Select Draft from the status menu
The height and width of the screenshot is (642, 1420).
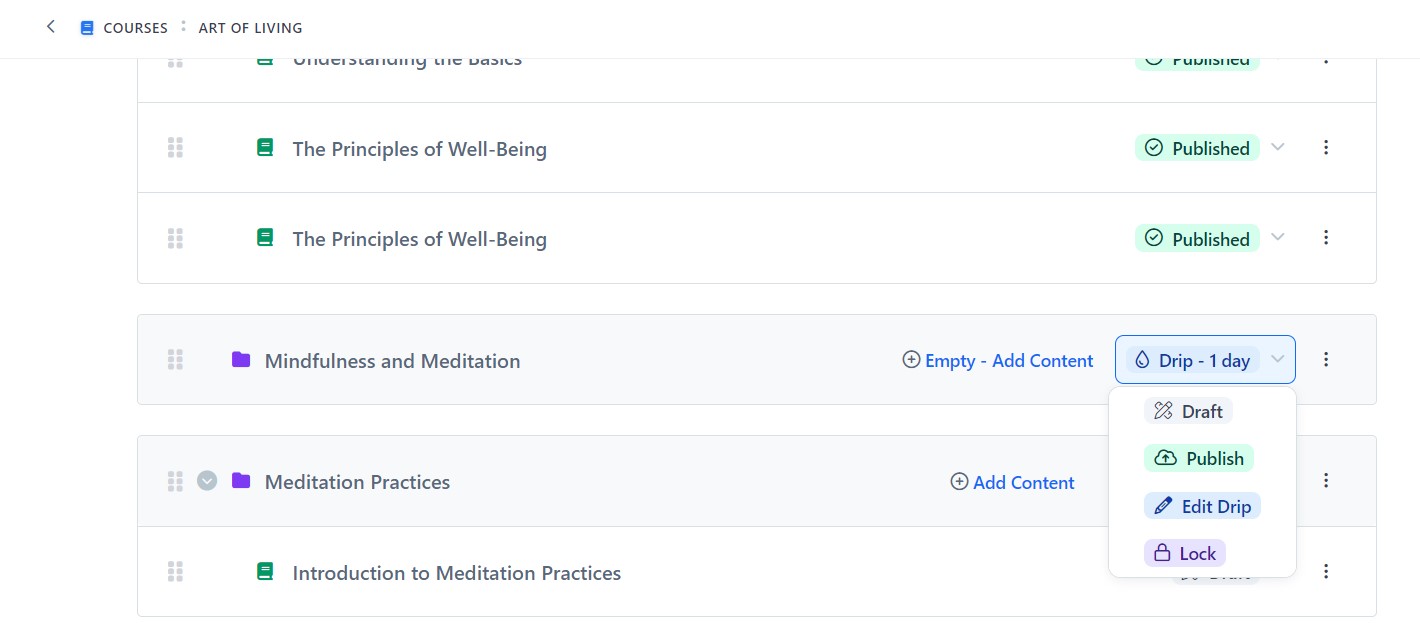point(1188,411)
